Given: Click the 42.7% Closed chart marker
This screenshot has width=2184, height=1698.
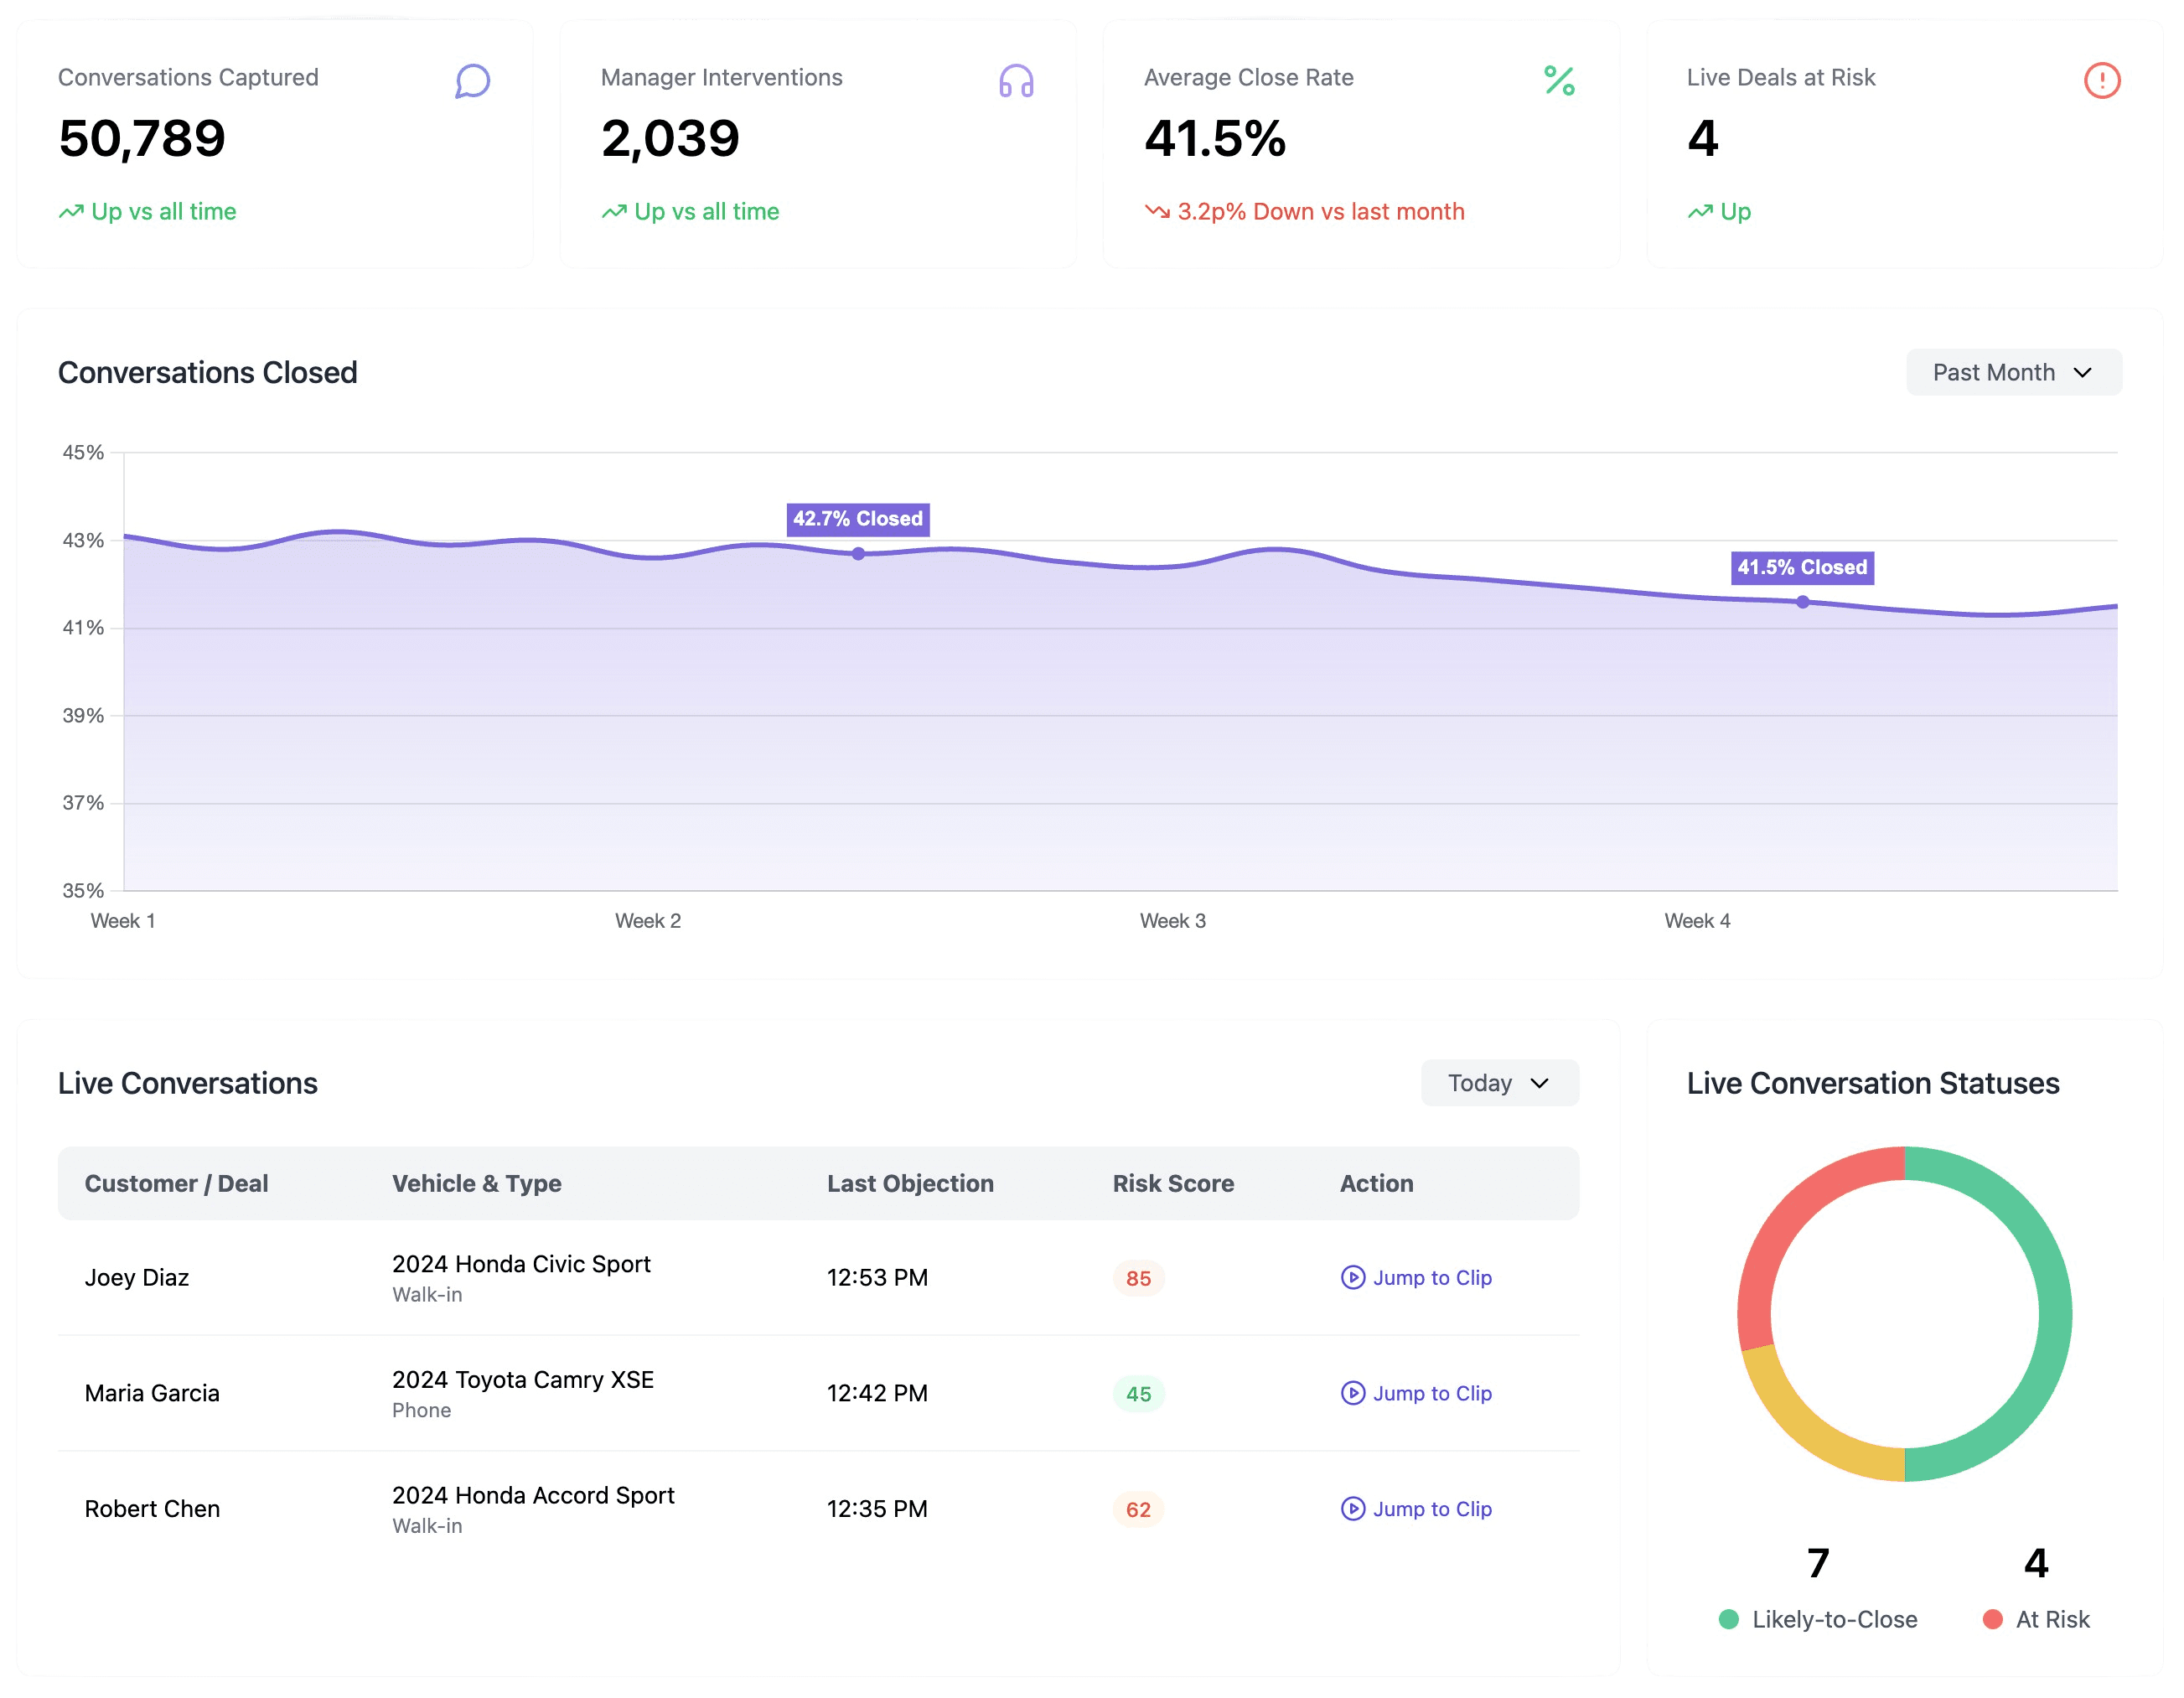Looking at the screenshot, I should (858, 554).
